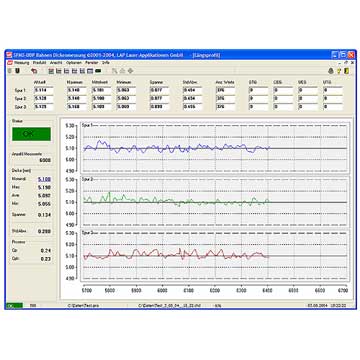Click the Spur 1 Aktuell value field

point(43,90)
